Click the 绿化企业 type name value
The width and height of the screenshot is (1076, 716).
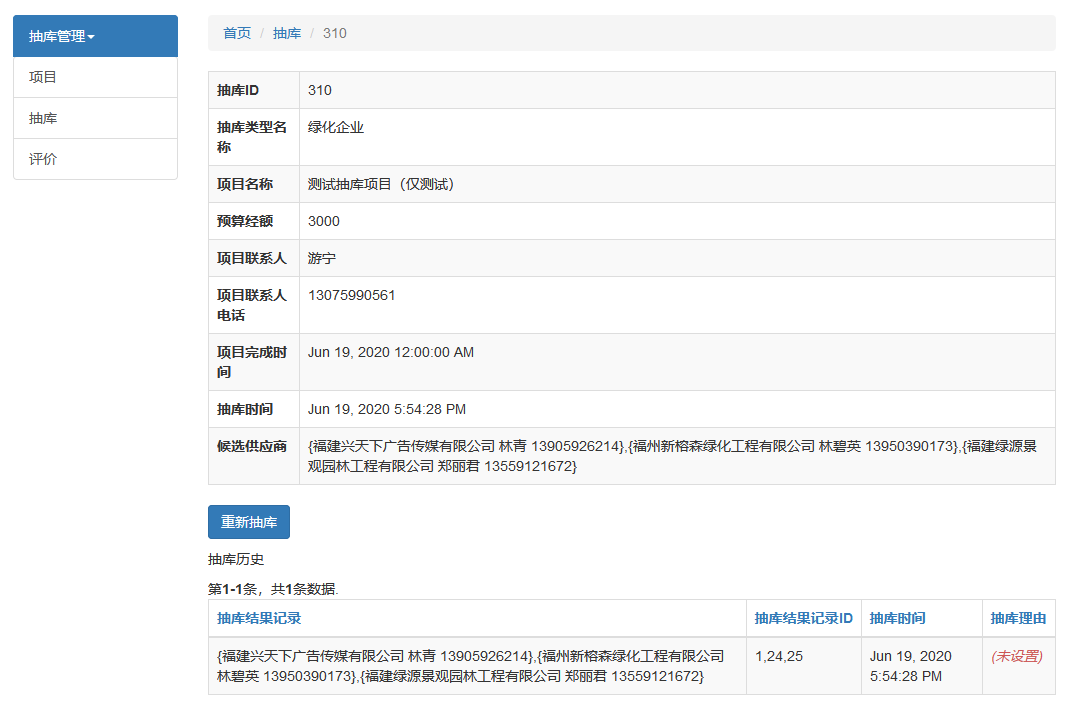coord(336,127)
